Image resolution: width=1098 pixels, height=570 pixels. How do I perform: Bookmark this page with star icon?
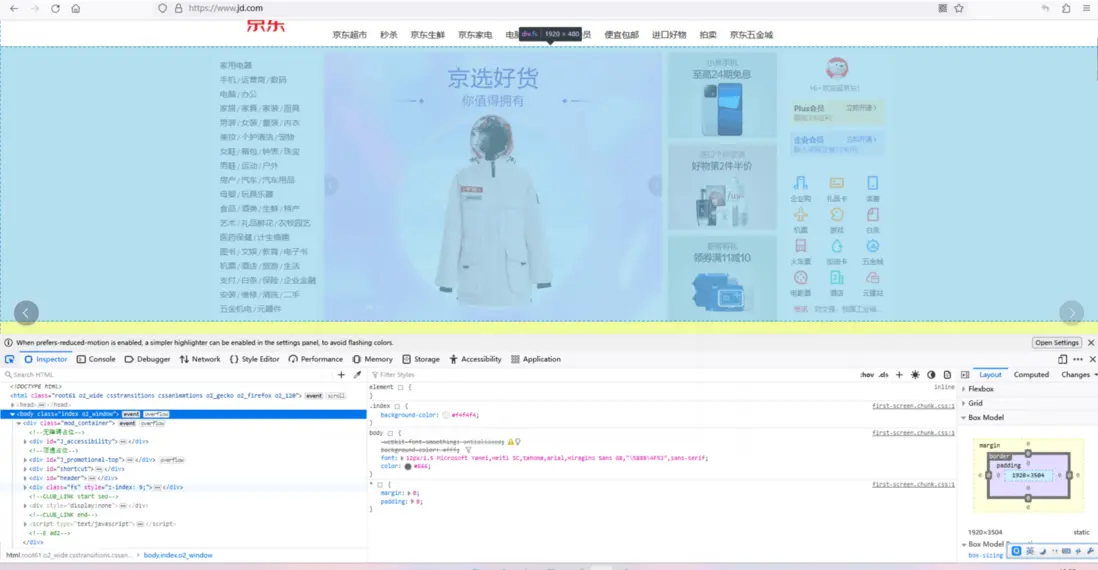pyautogui.click(x=959, y=8)
